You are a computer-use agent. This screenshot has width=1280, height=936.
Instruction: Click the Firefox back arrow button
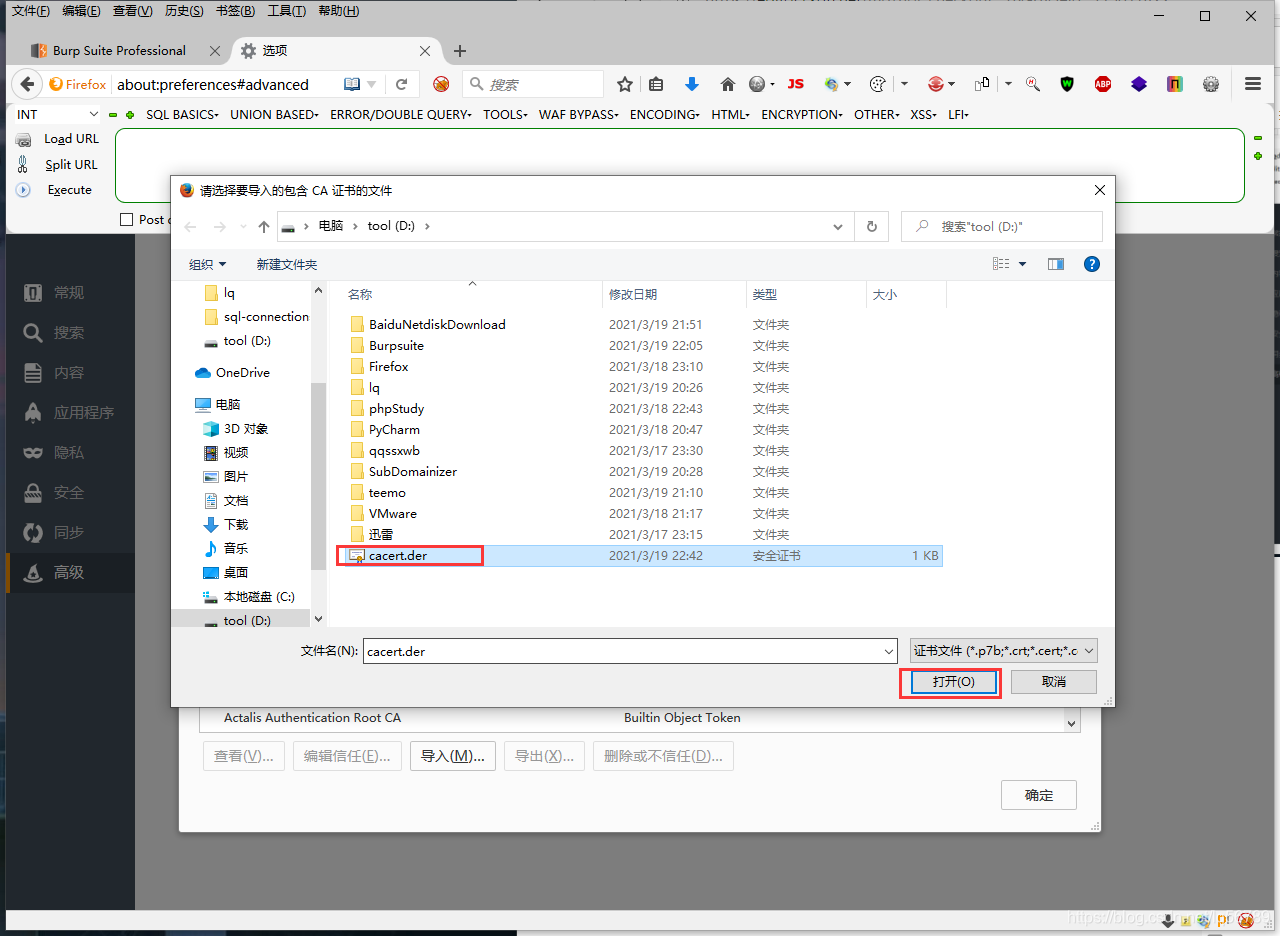point(27,85)
